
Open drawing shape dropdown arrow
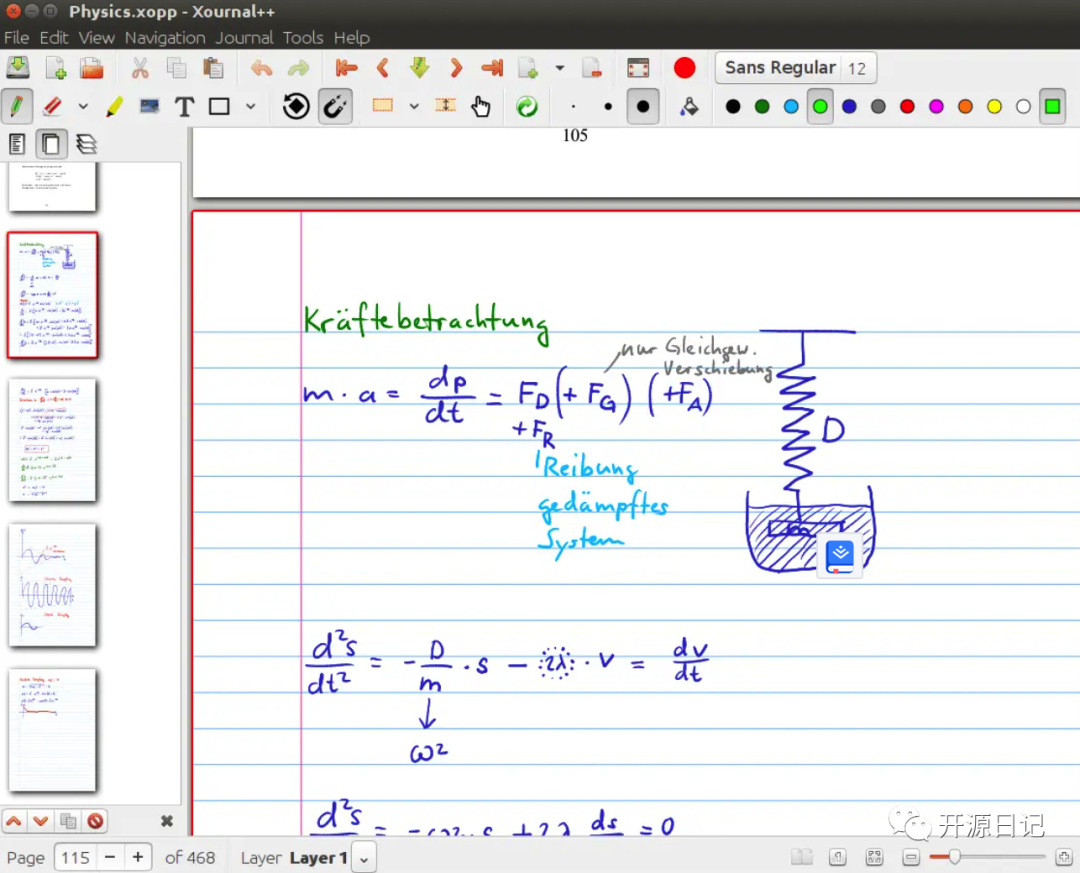pyautogui.click(x=251, y=107)
